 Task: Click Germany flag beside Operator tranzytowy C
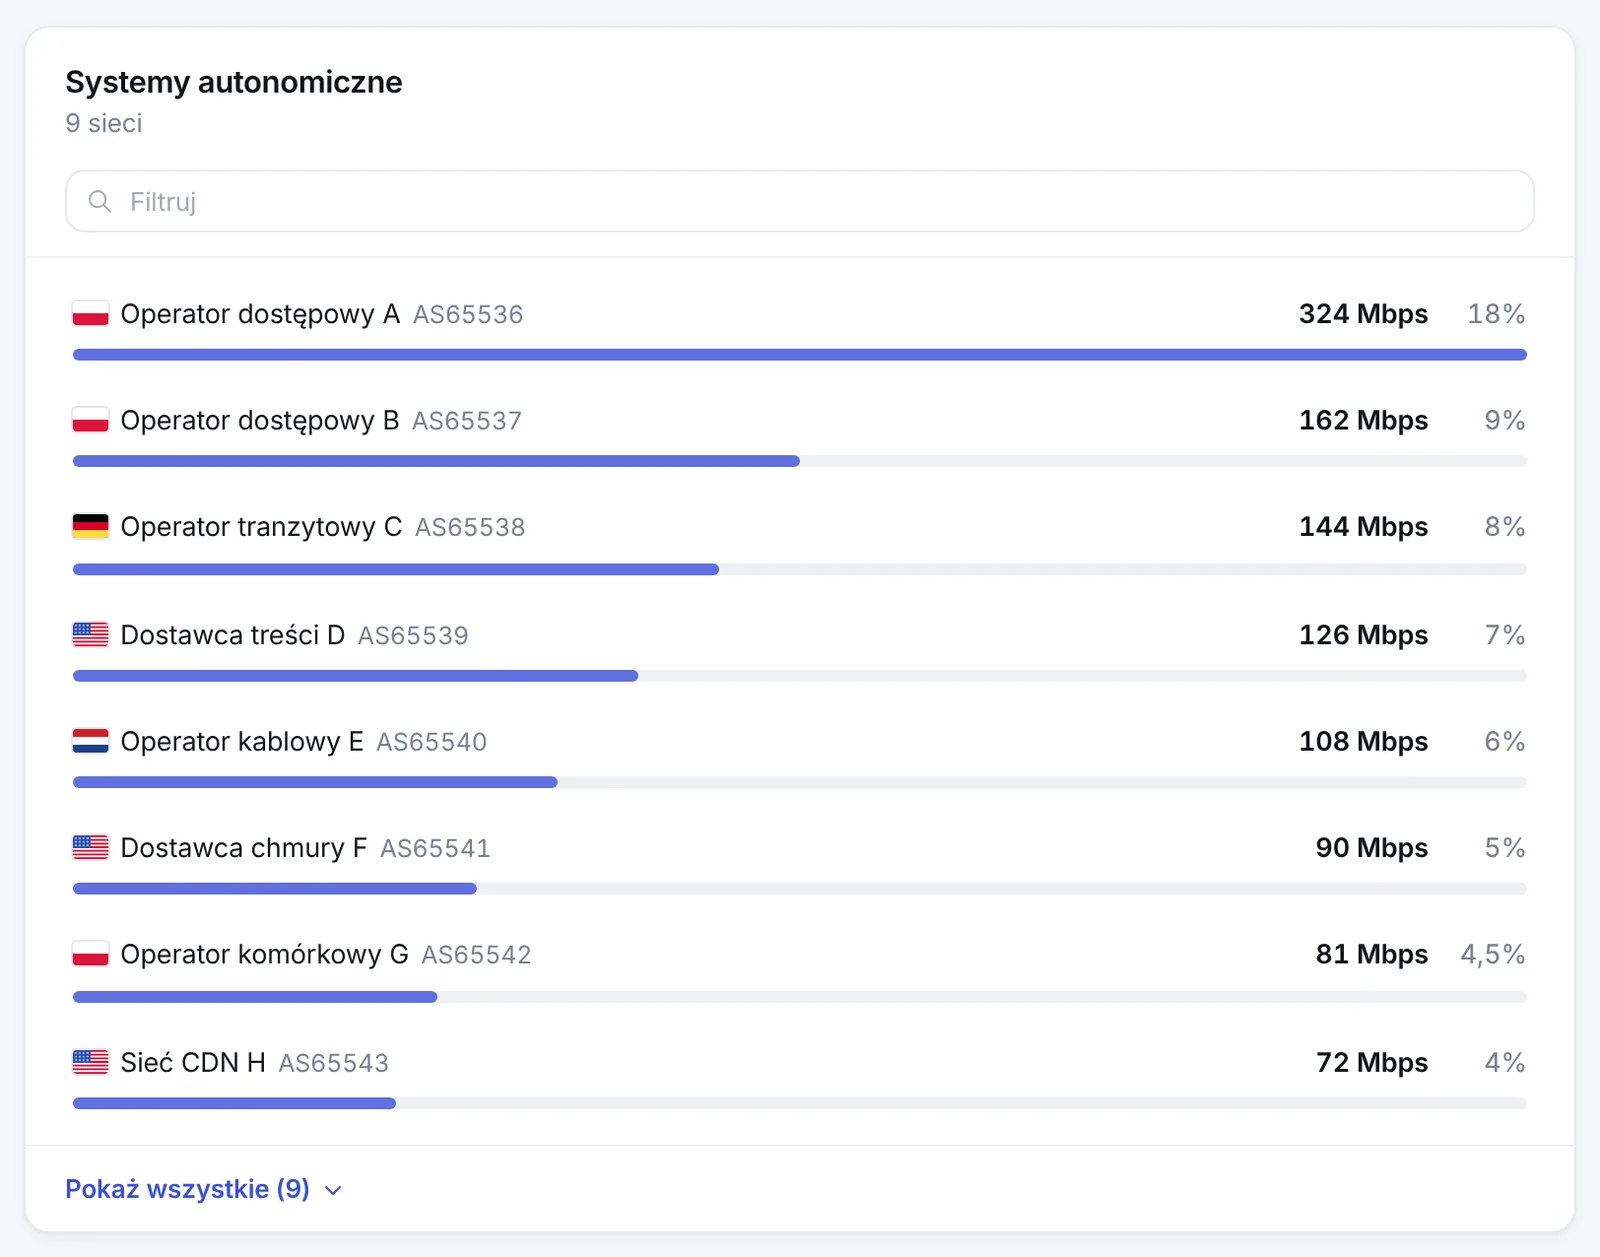pos(90,527)
